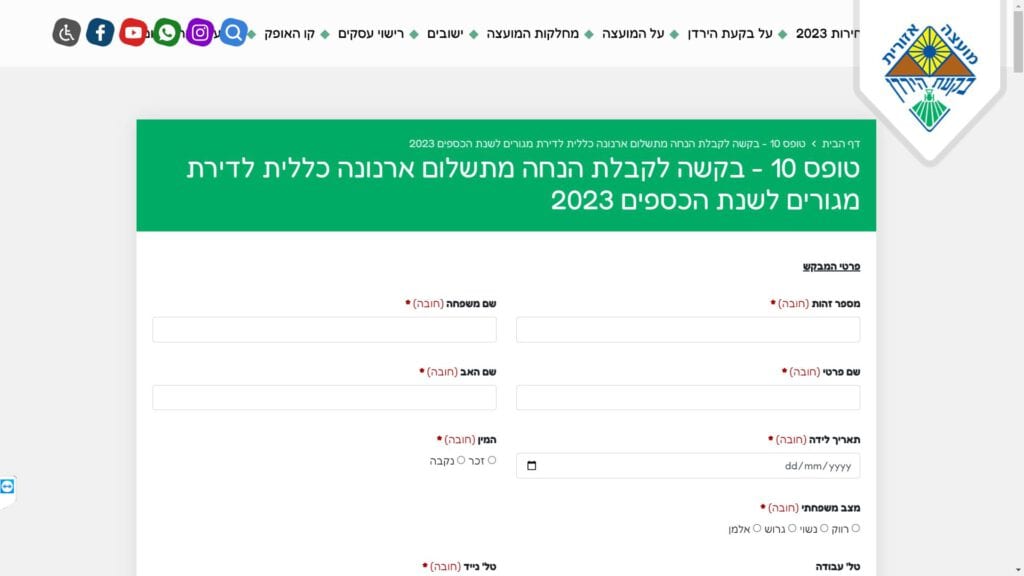Expand the ישובים navigation menu
This screenshot has width=1024, height=576.
point(445,34)
